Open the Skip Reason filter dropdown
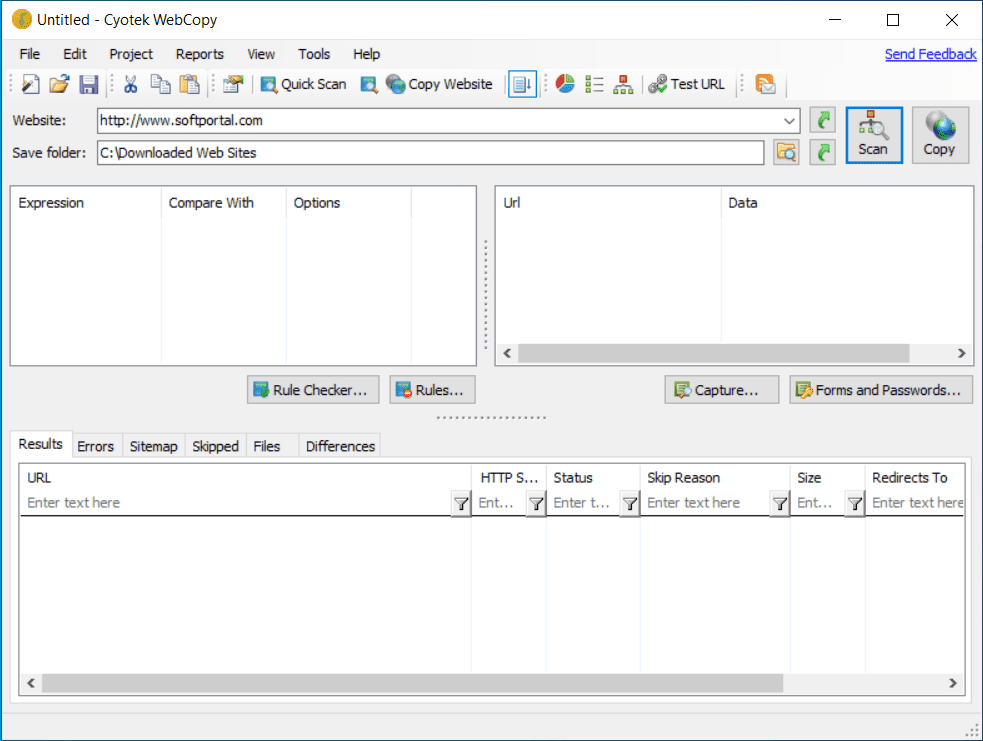983x741 pixels. pyautogui.click(x=779, y=504)
